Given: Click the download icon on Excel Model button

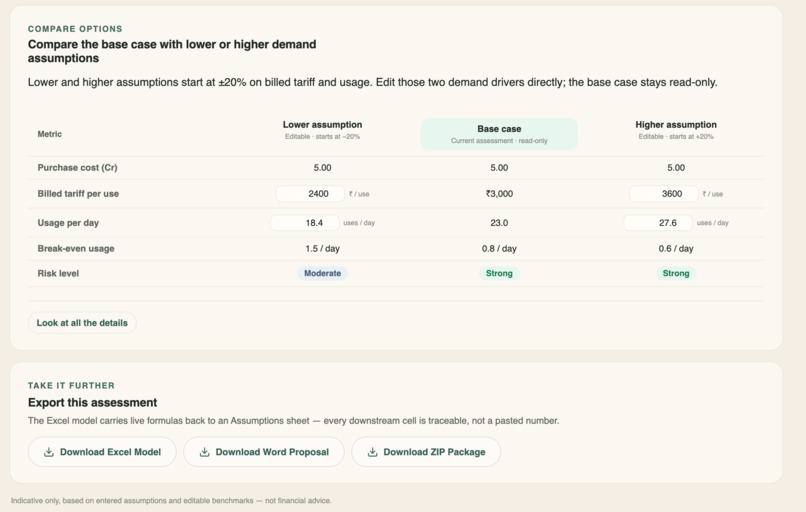Looking at the screenshot, I should coord(49,452).
